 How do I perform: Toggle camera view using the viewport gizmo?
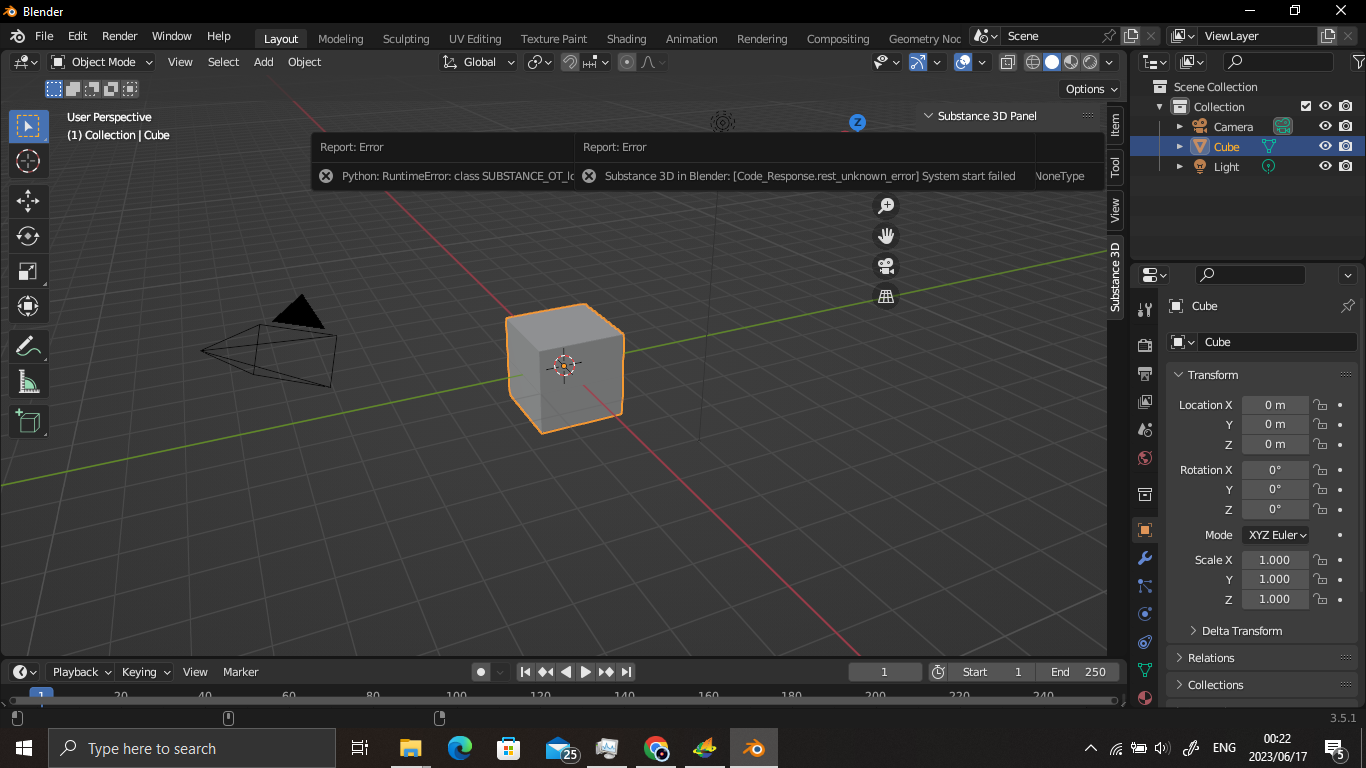click(885, 266)
